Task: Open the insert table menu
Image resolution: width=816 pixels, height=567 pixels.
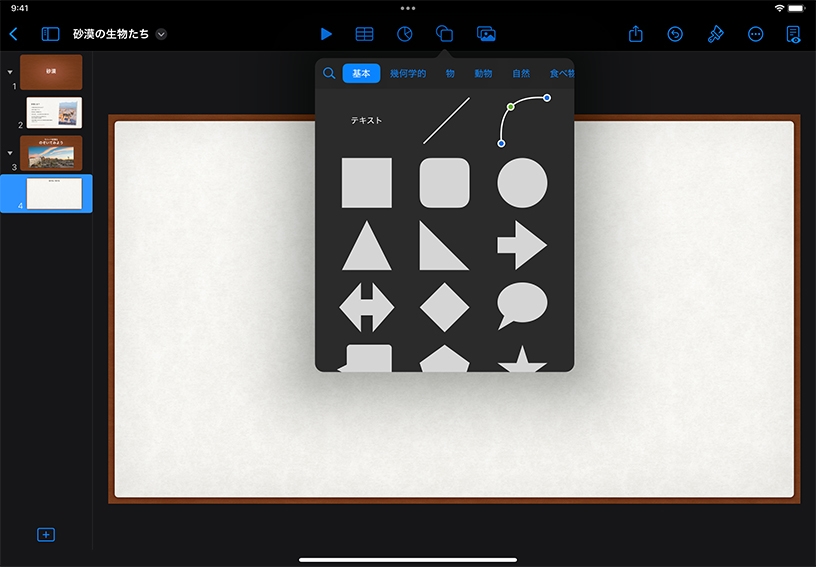Action: coord(365,34)
